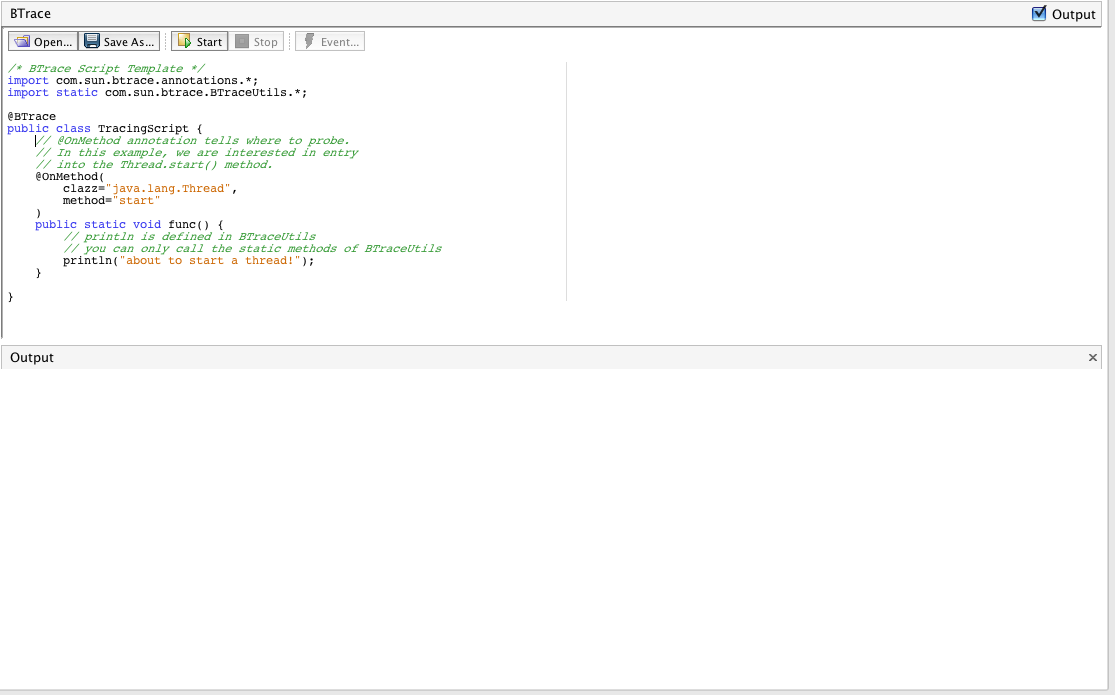Click the disabled Stop button
Screen dimensions: 1115x695
click(x=256, y=41)
